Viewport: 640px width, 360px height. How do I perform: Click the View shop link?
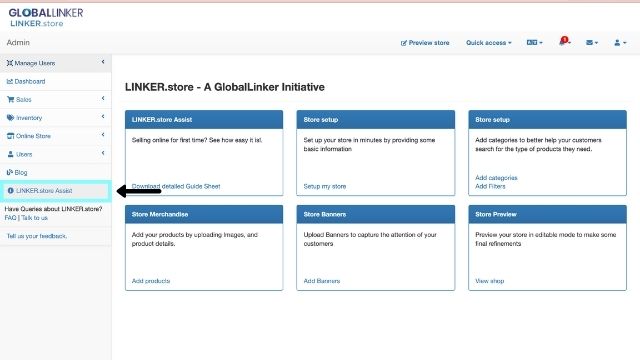pyautogui.click(x=489, y=281)
